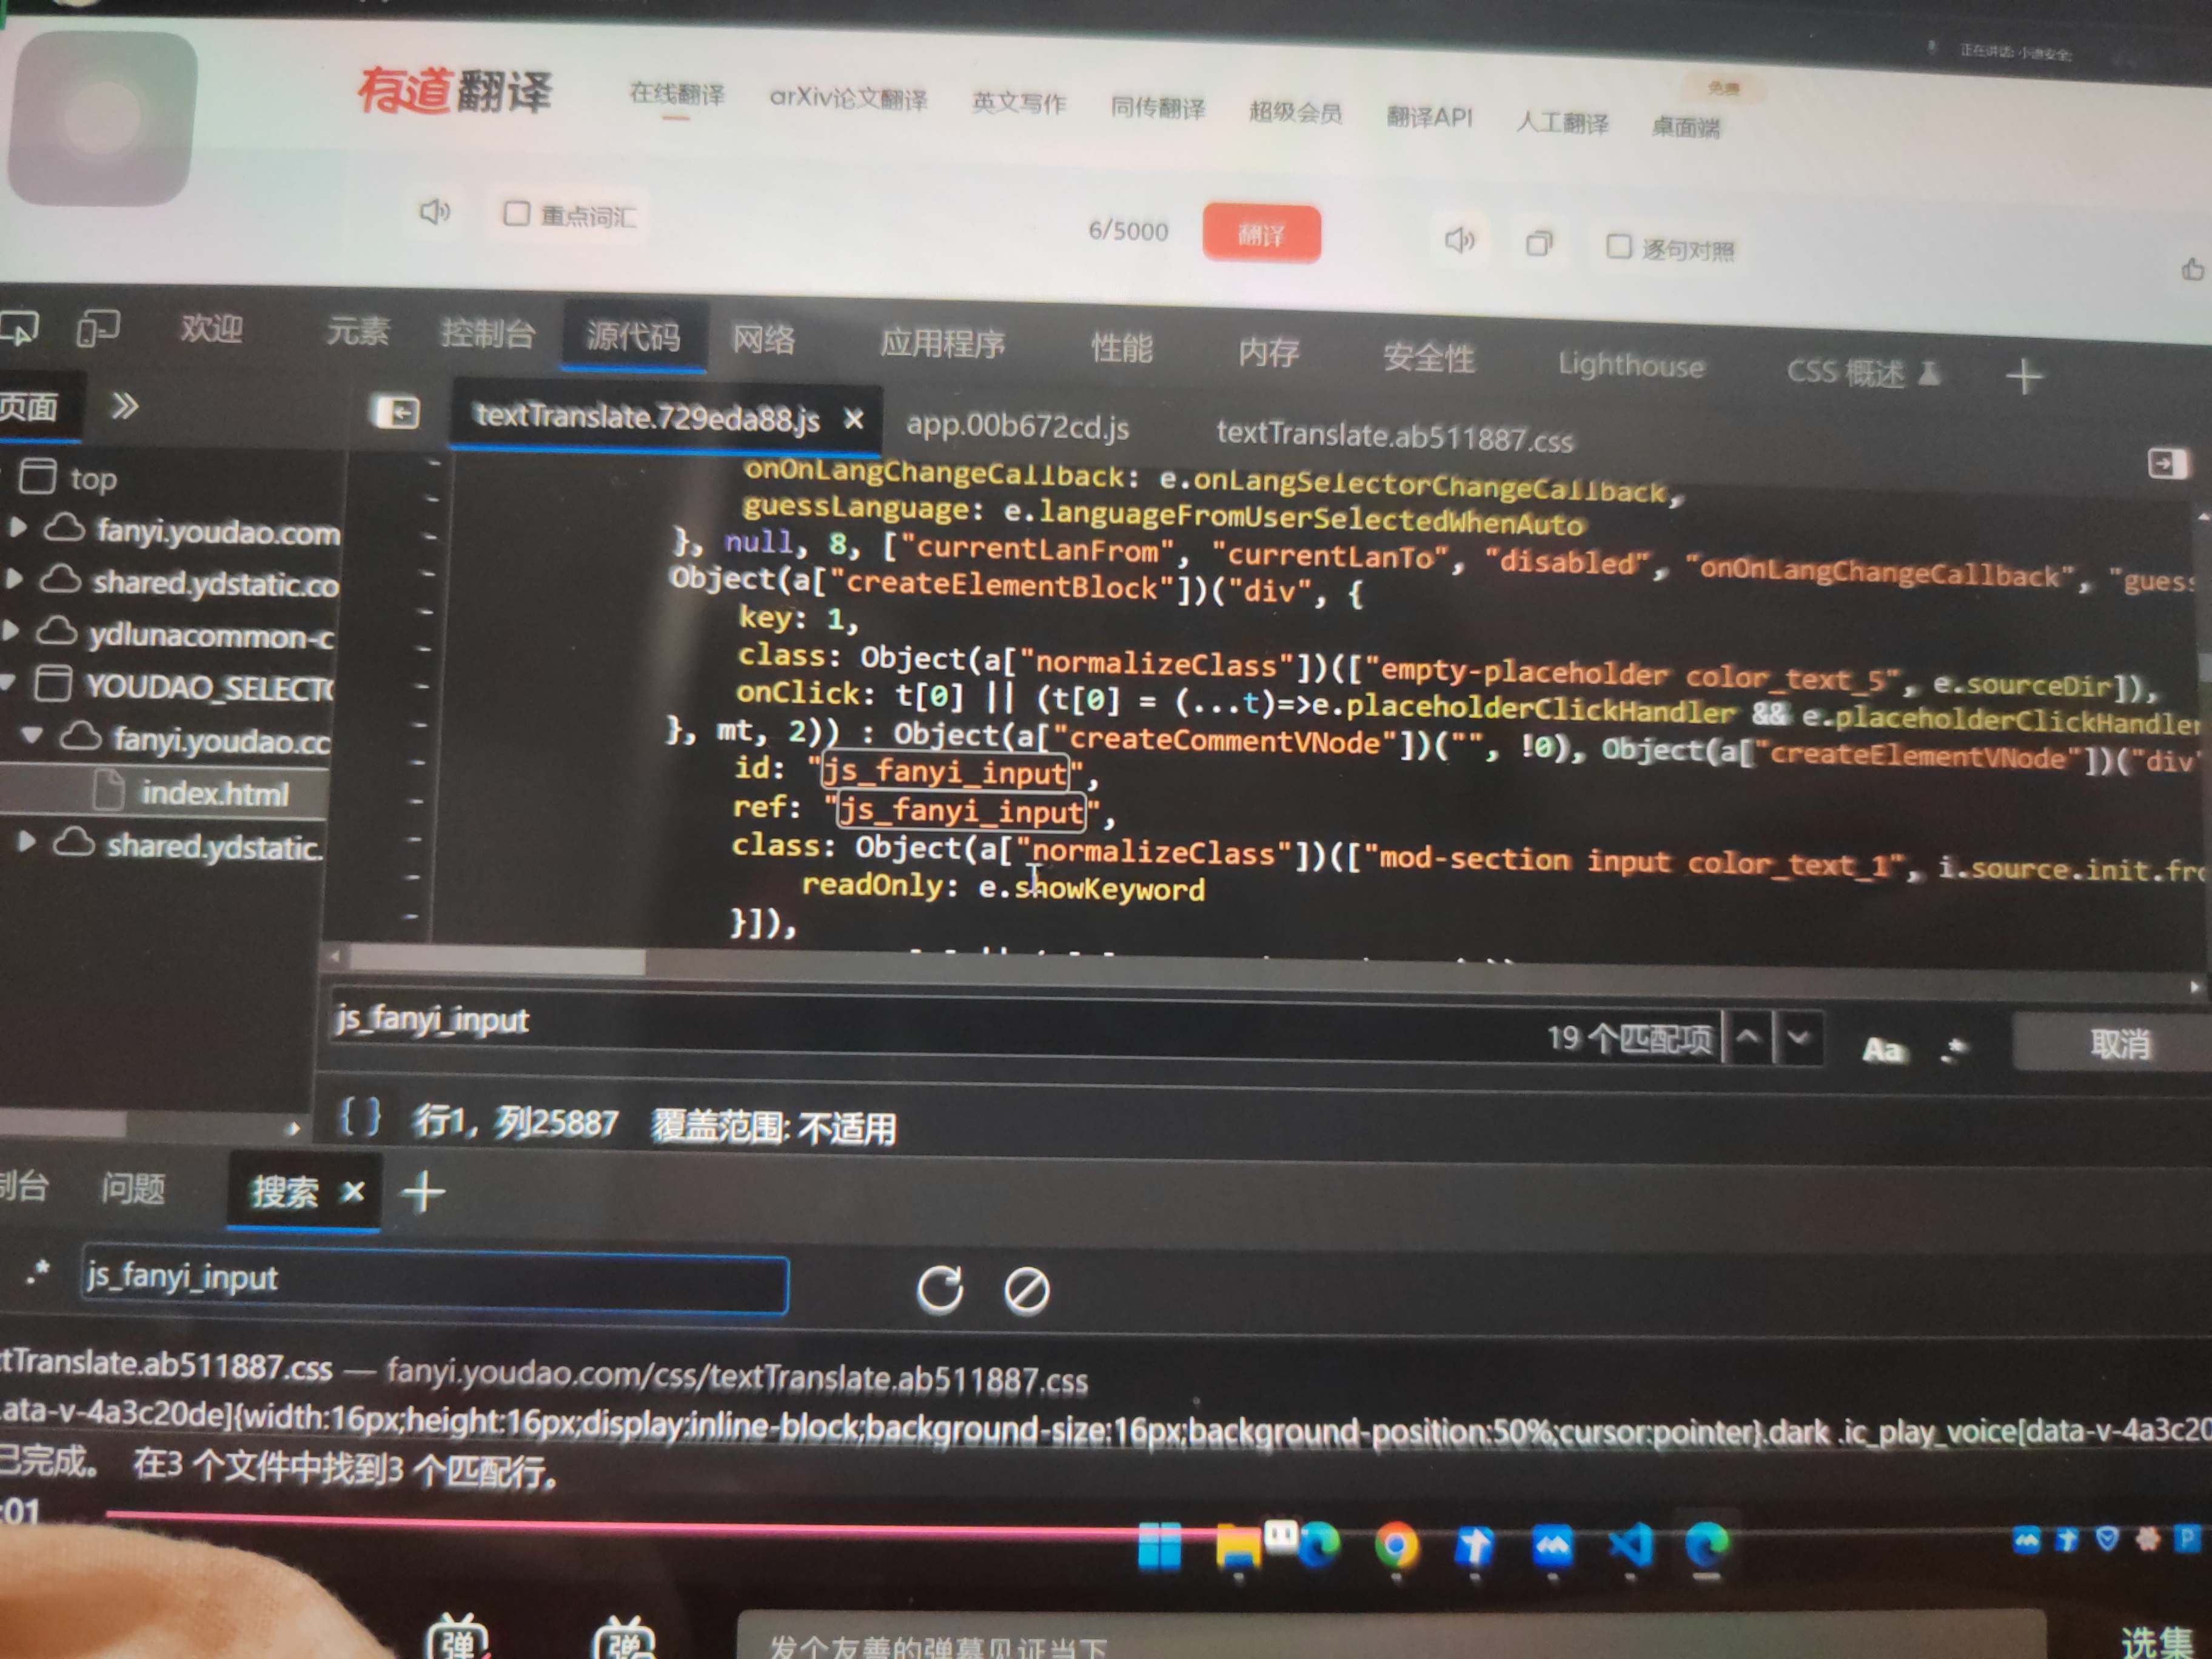Open the textTranslate.ab511887.css file tab
This screenshot has height=1659, width=2212.
click(1394, 435)
